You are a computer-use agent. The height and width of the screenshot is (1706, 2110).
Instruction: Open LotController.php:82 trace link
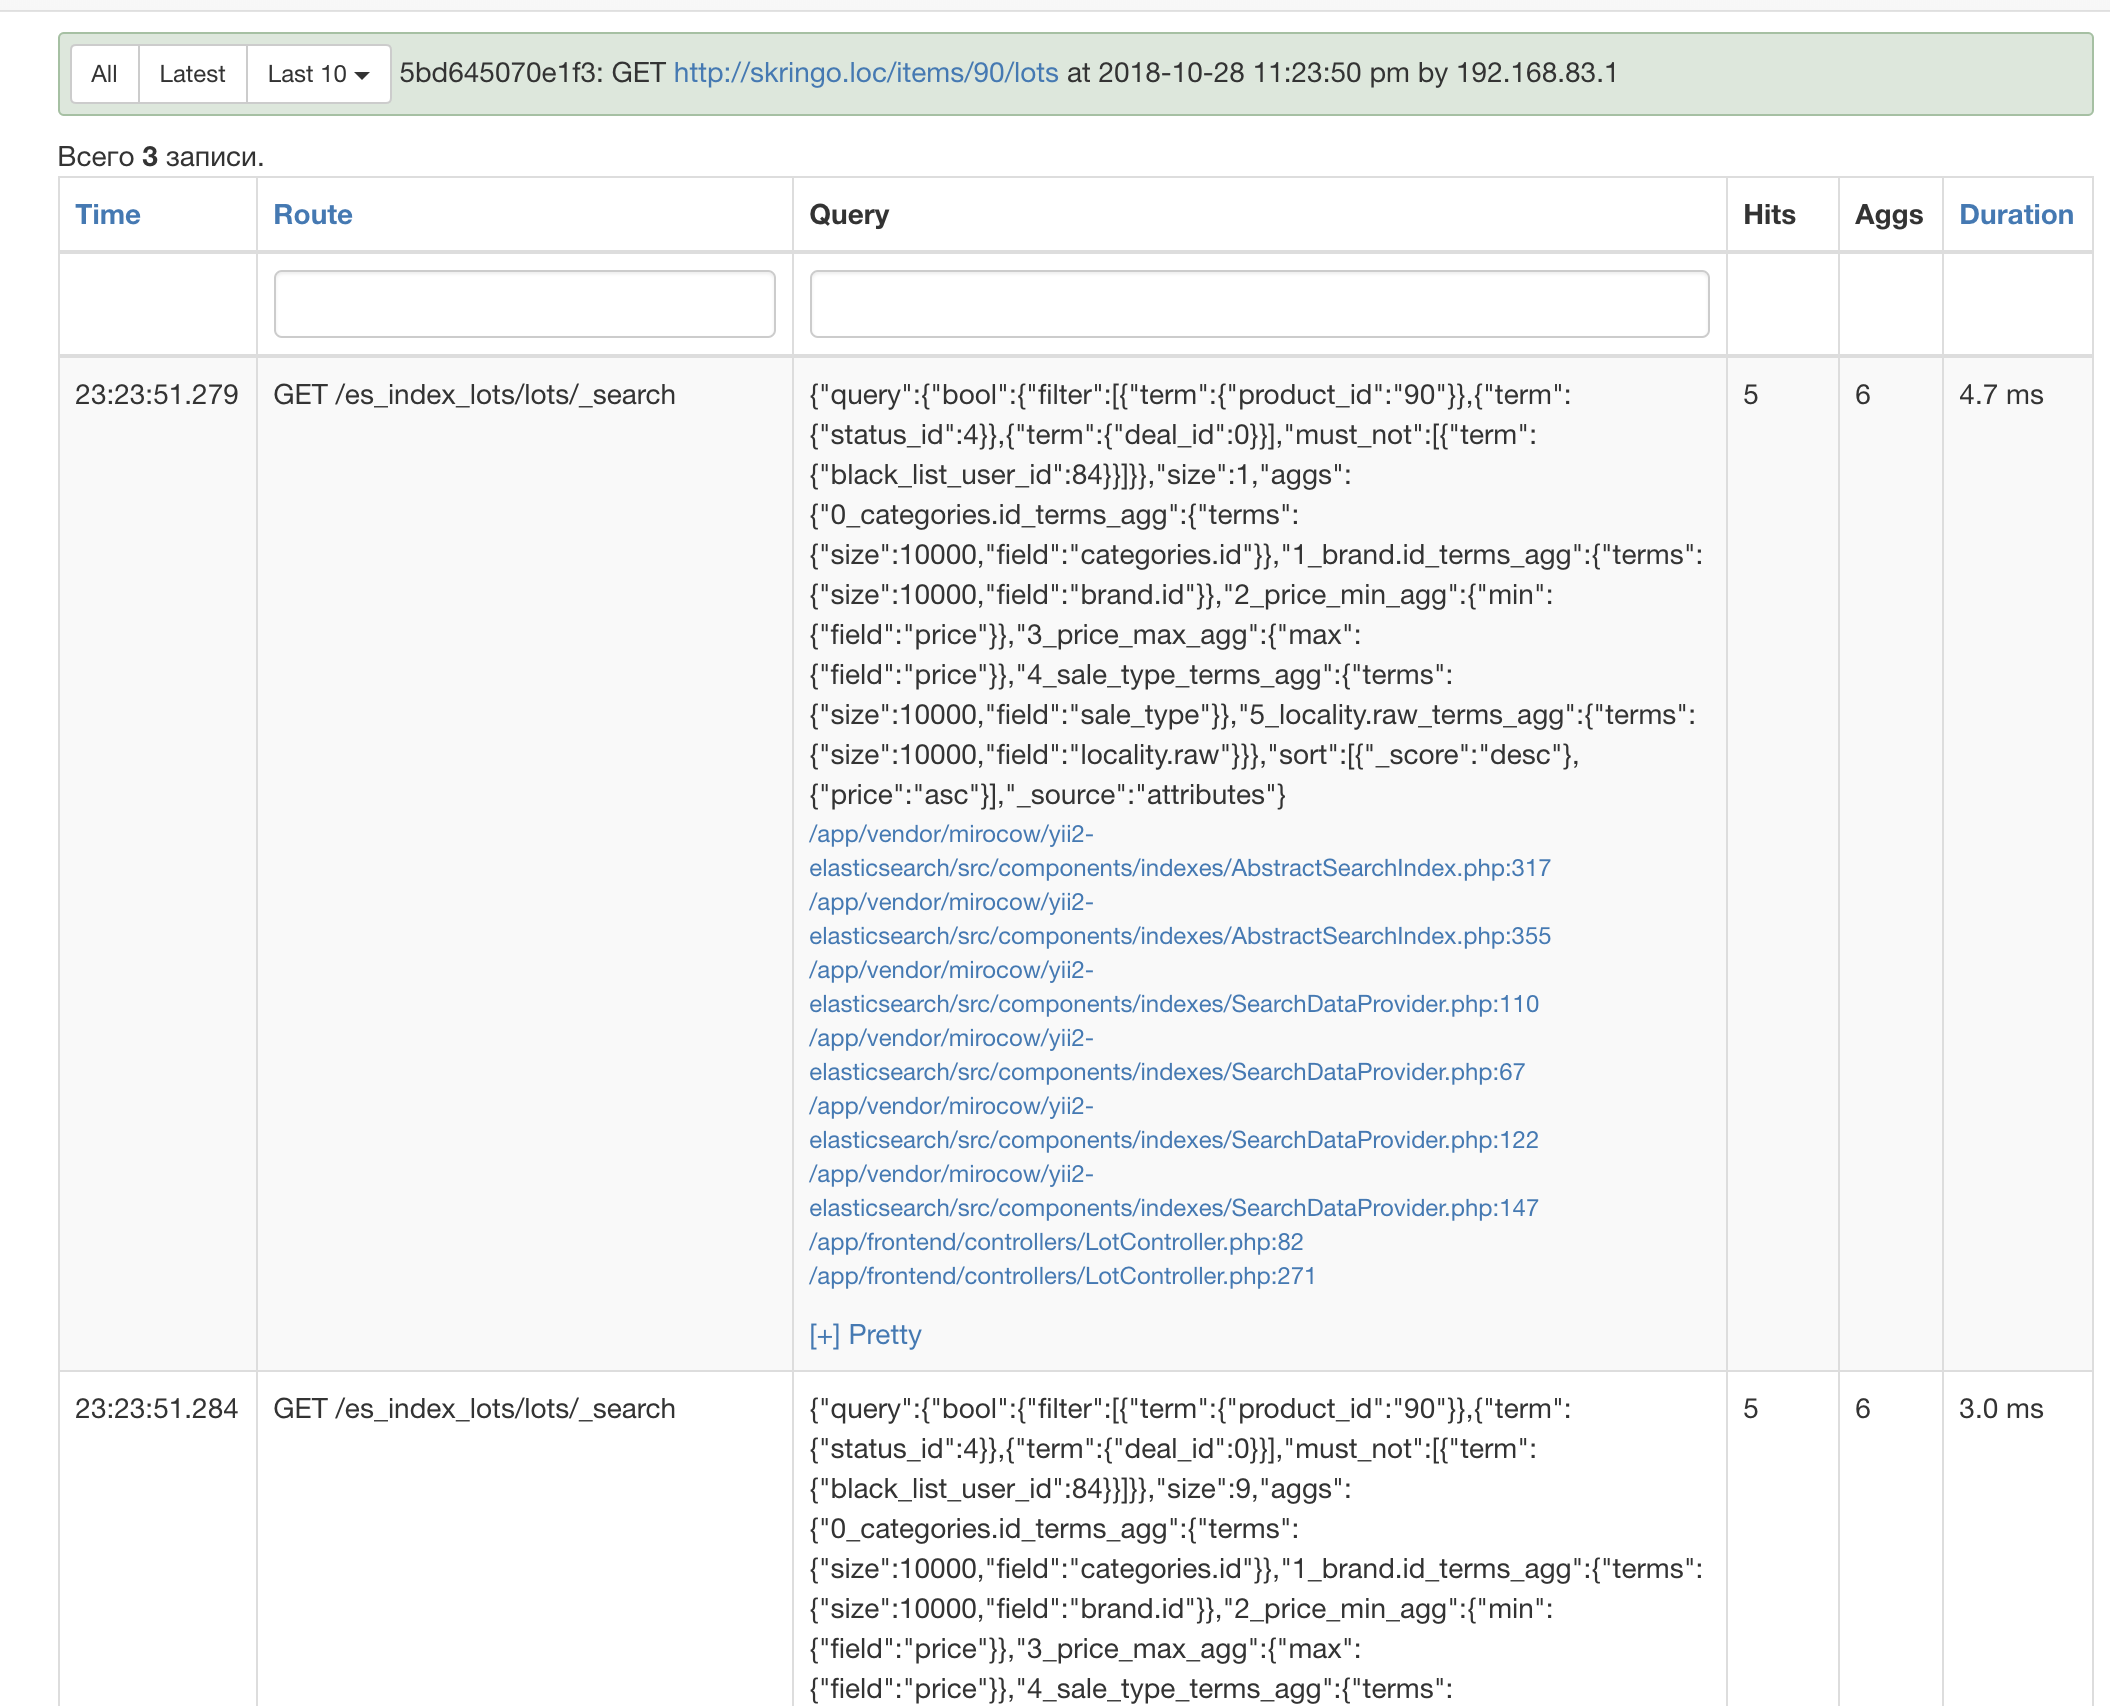1055,1242
